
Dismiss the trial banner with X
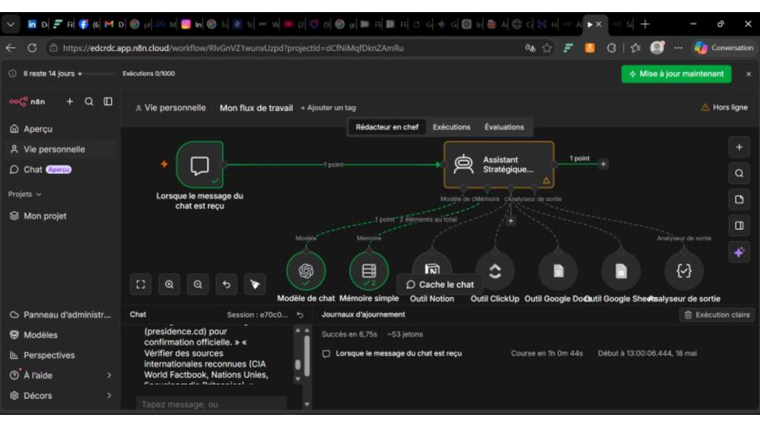(x=749, y=74)
